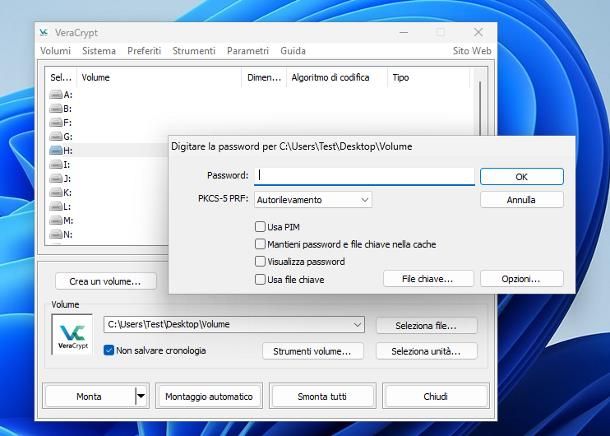This screenshot has width=610, height=436.
Task: Select drive I: icon in volume list
Action: tap(56, 165)
